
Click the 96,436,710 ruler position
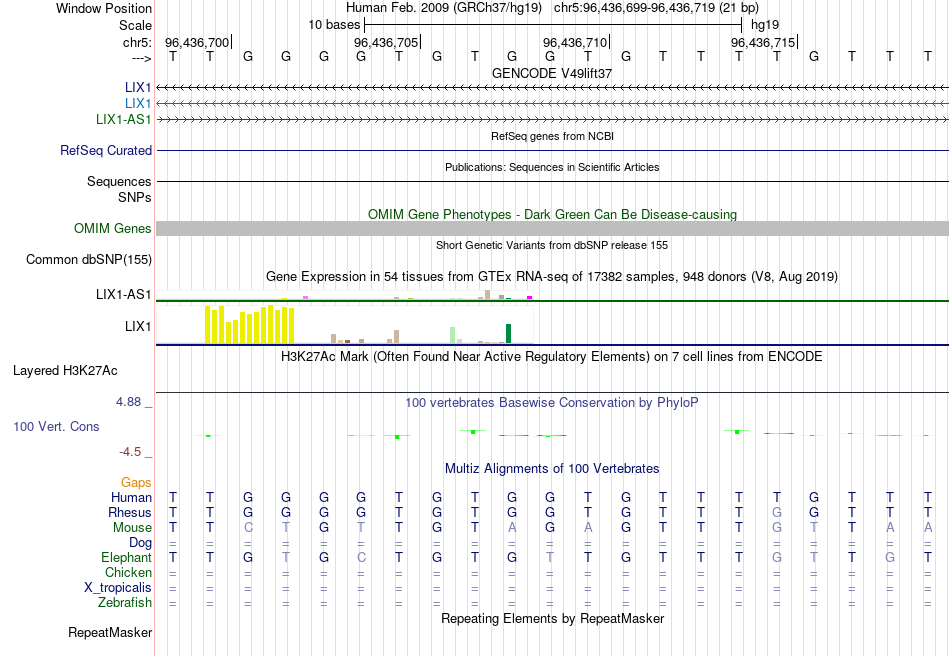tap(575, 42)
